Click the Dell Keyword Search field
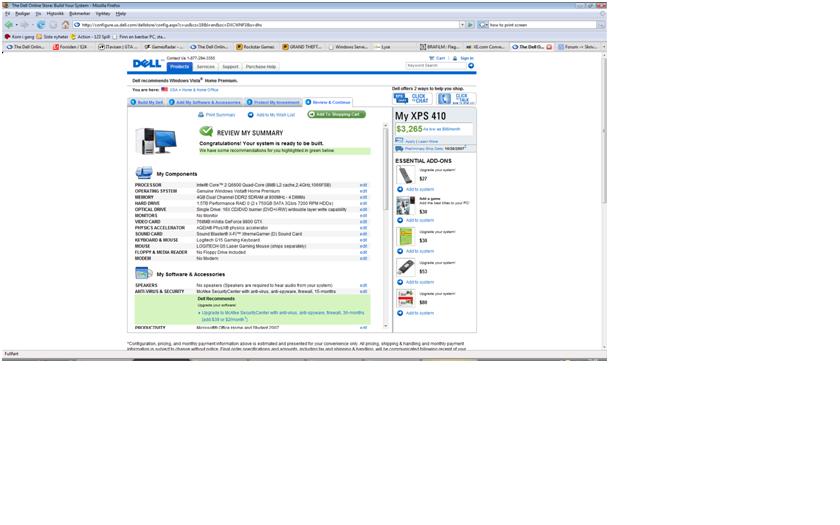This screenshot has height=525, width=840. (436, 65)
